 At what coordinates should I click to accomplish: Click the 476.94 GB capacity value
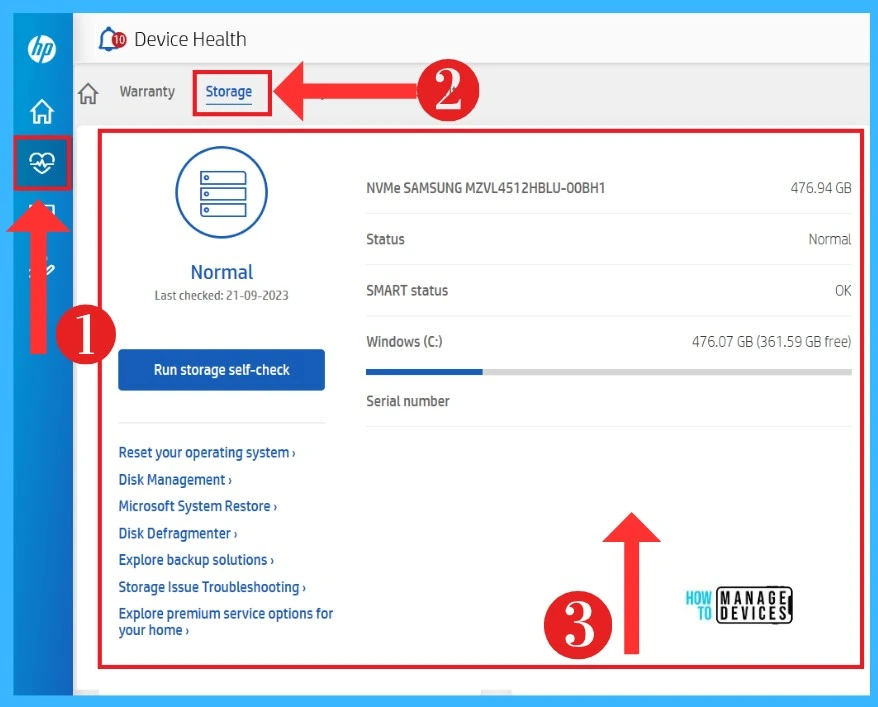pyautogui.click(x=821, y=188)
